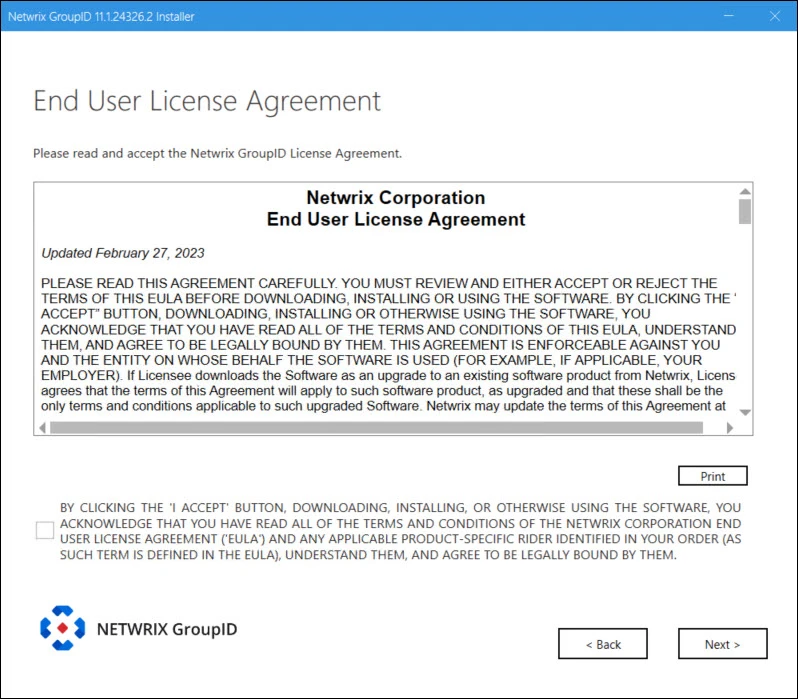
Task: Close the Netwrix GroupID installer window
Action: pyautogui.click(x=775, y=16)
